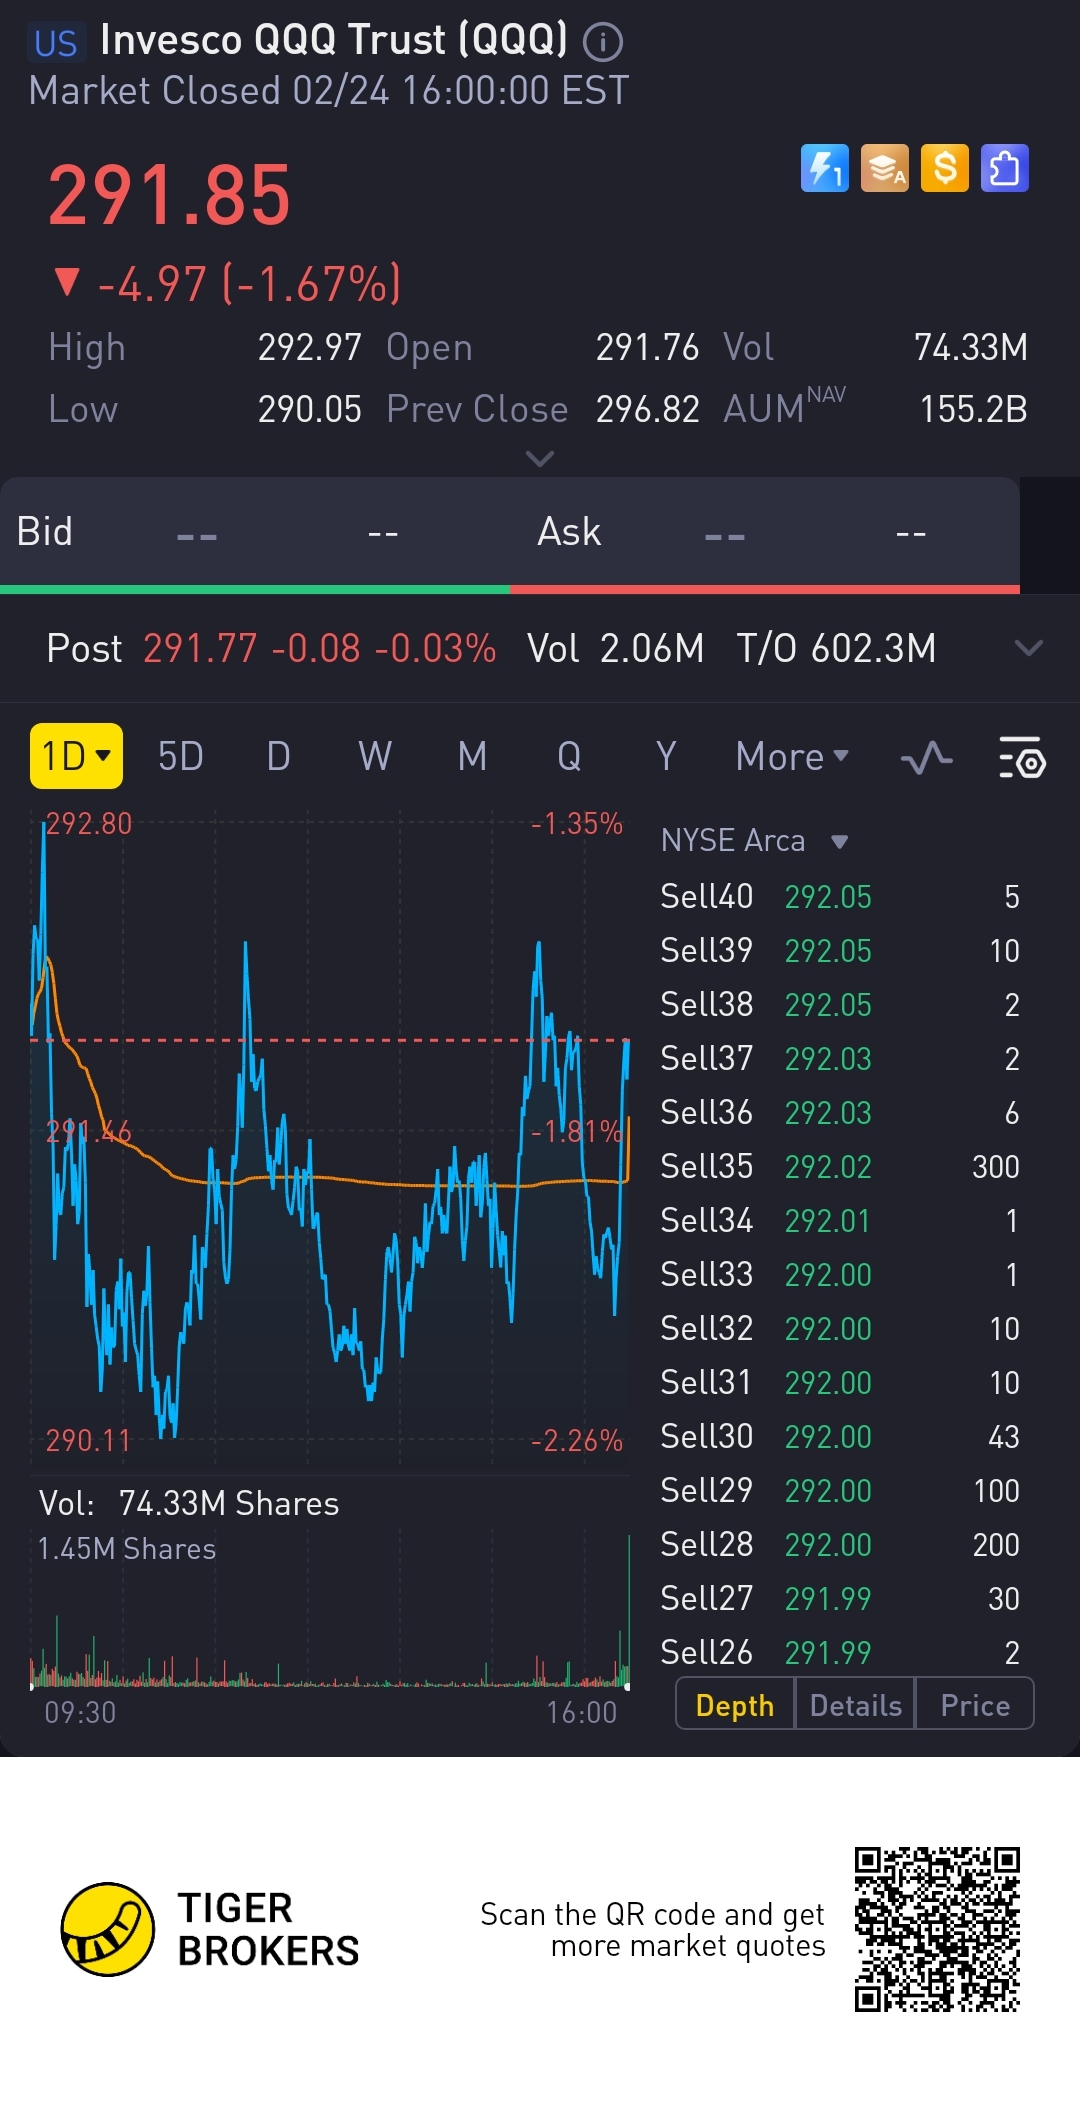This screenshot has height=2102, width=1080.
Task: Tap the Tiger Brokers logo
Action: 108,1929
